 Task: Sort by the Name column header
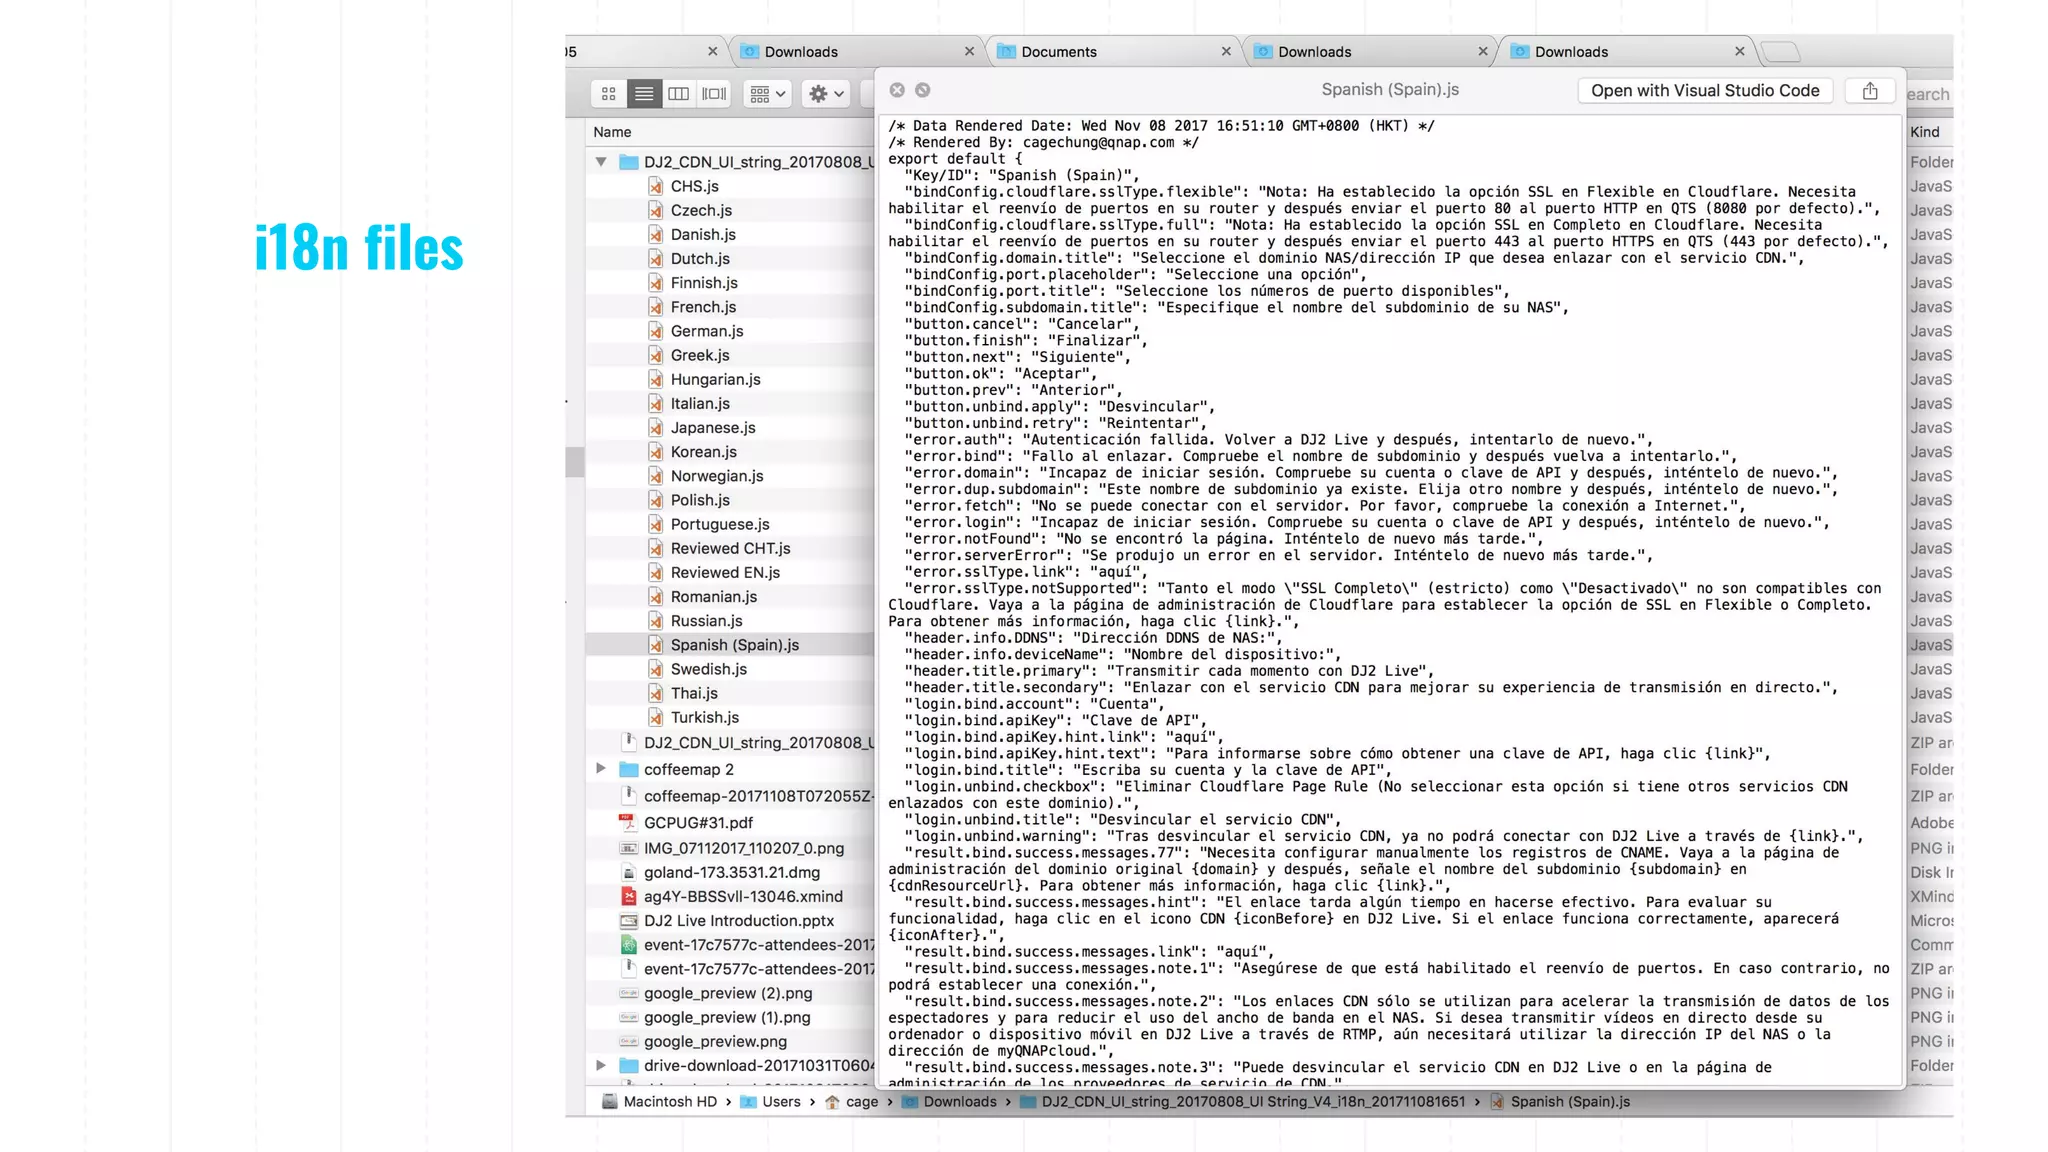tap(612, 132)
